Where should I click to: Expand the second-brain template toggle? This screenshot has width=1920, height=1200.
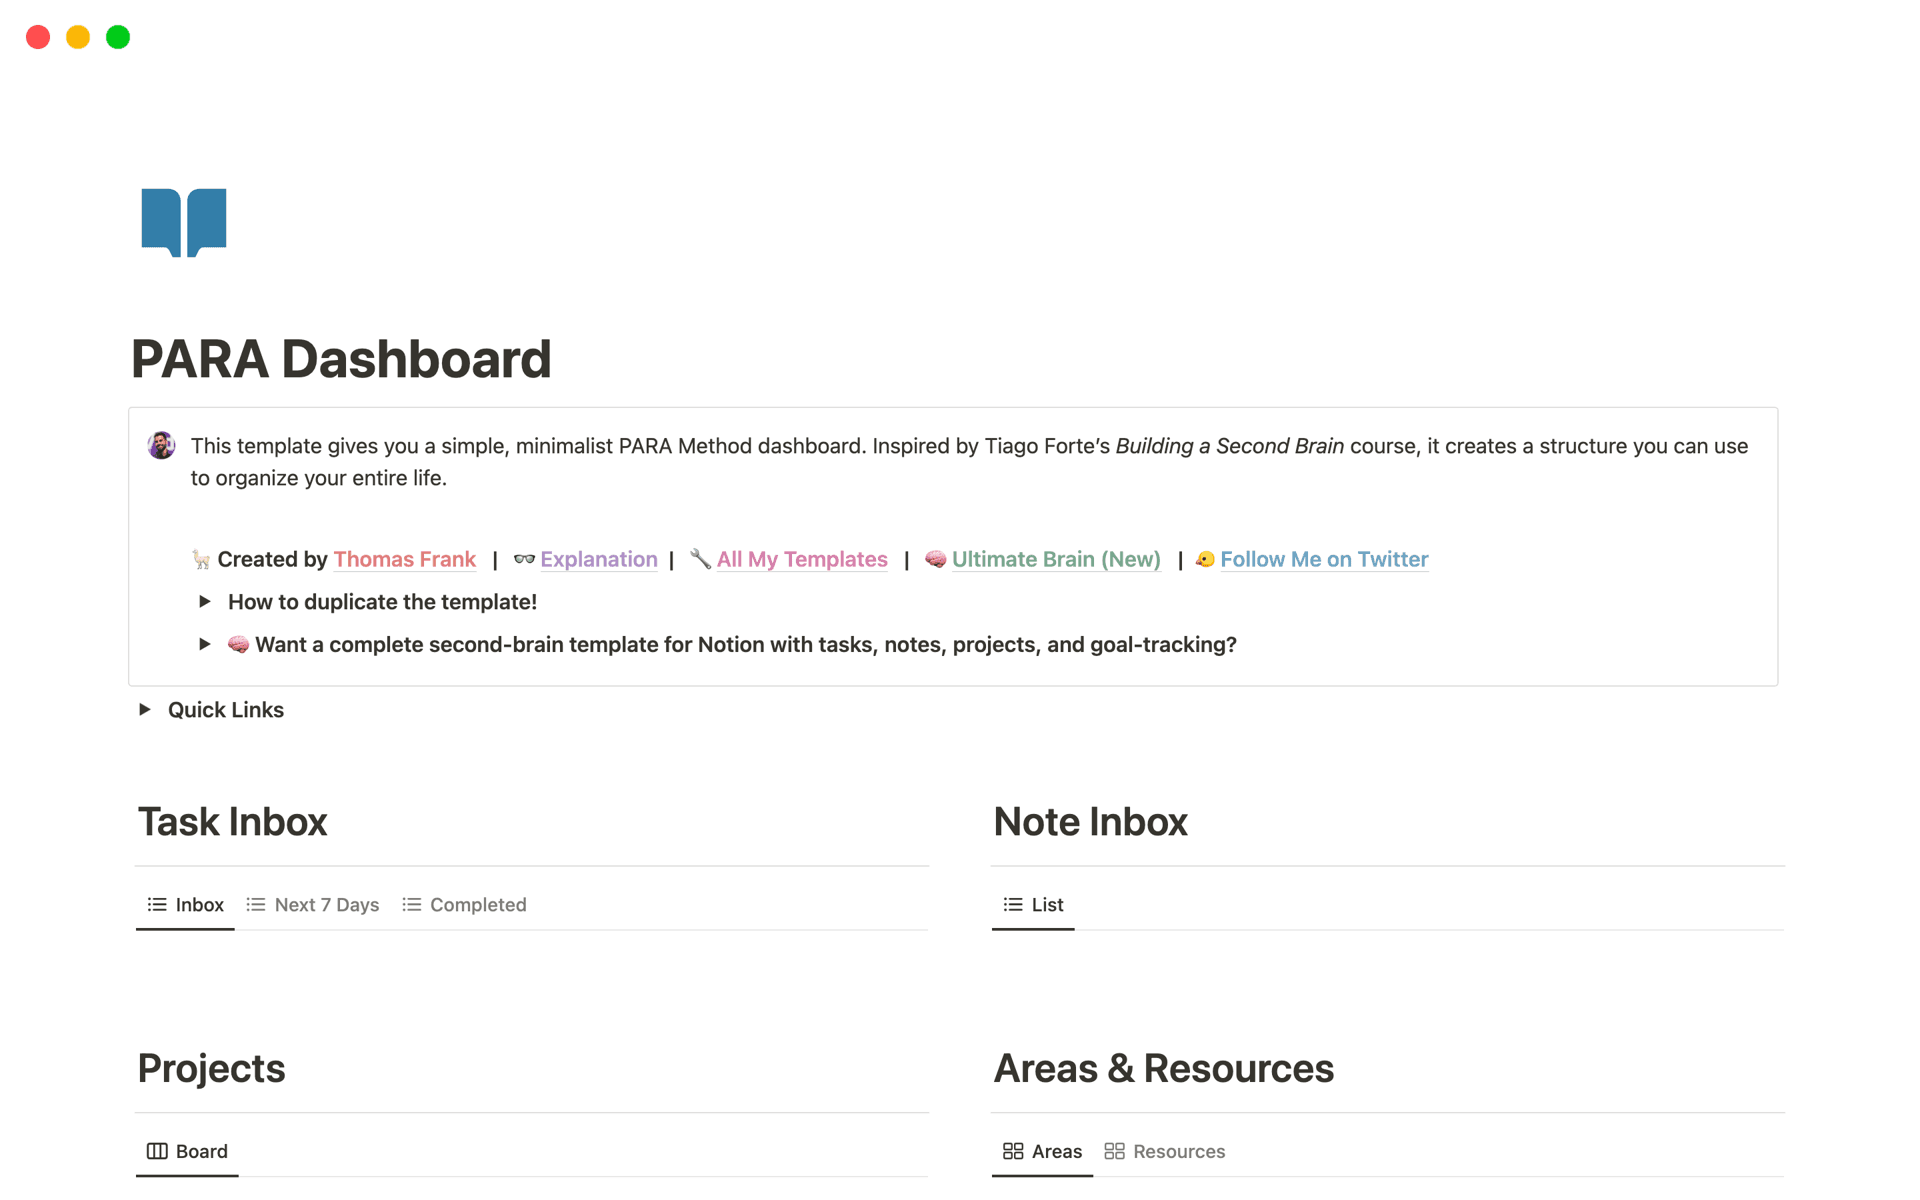[205, 644]
